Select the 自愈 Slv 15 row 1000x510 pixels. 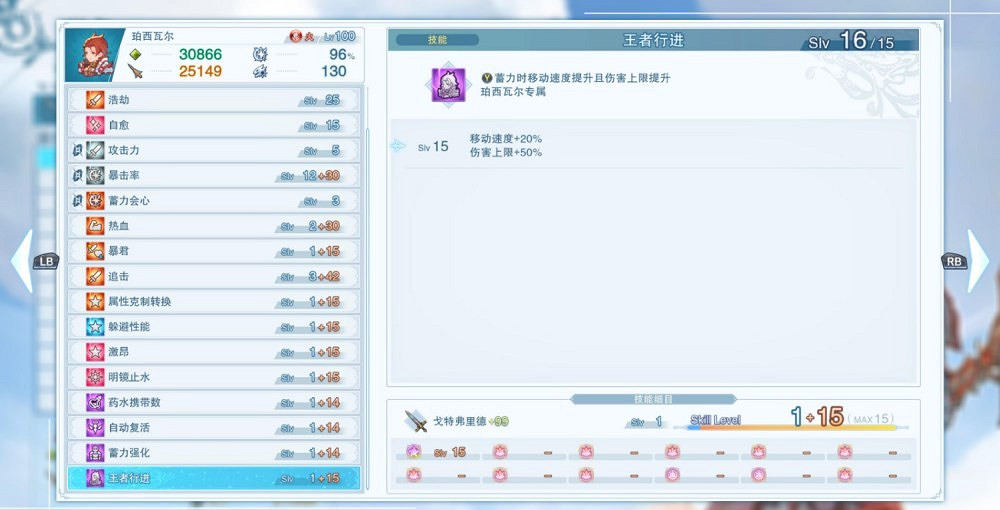pyautogui.click(x=214, y=125)
